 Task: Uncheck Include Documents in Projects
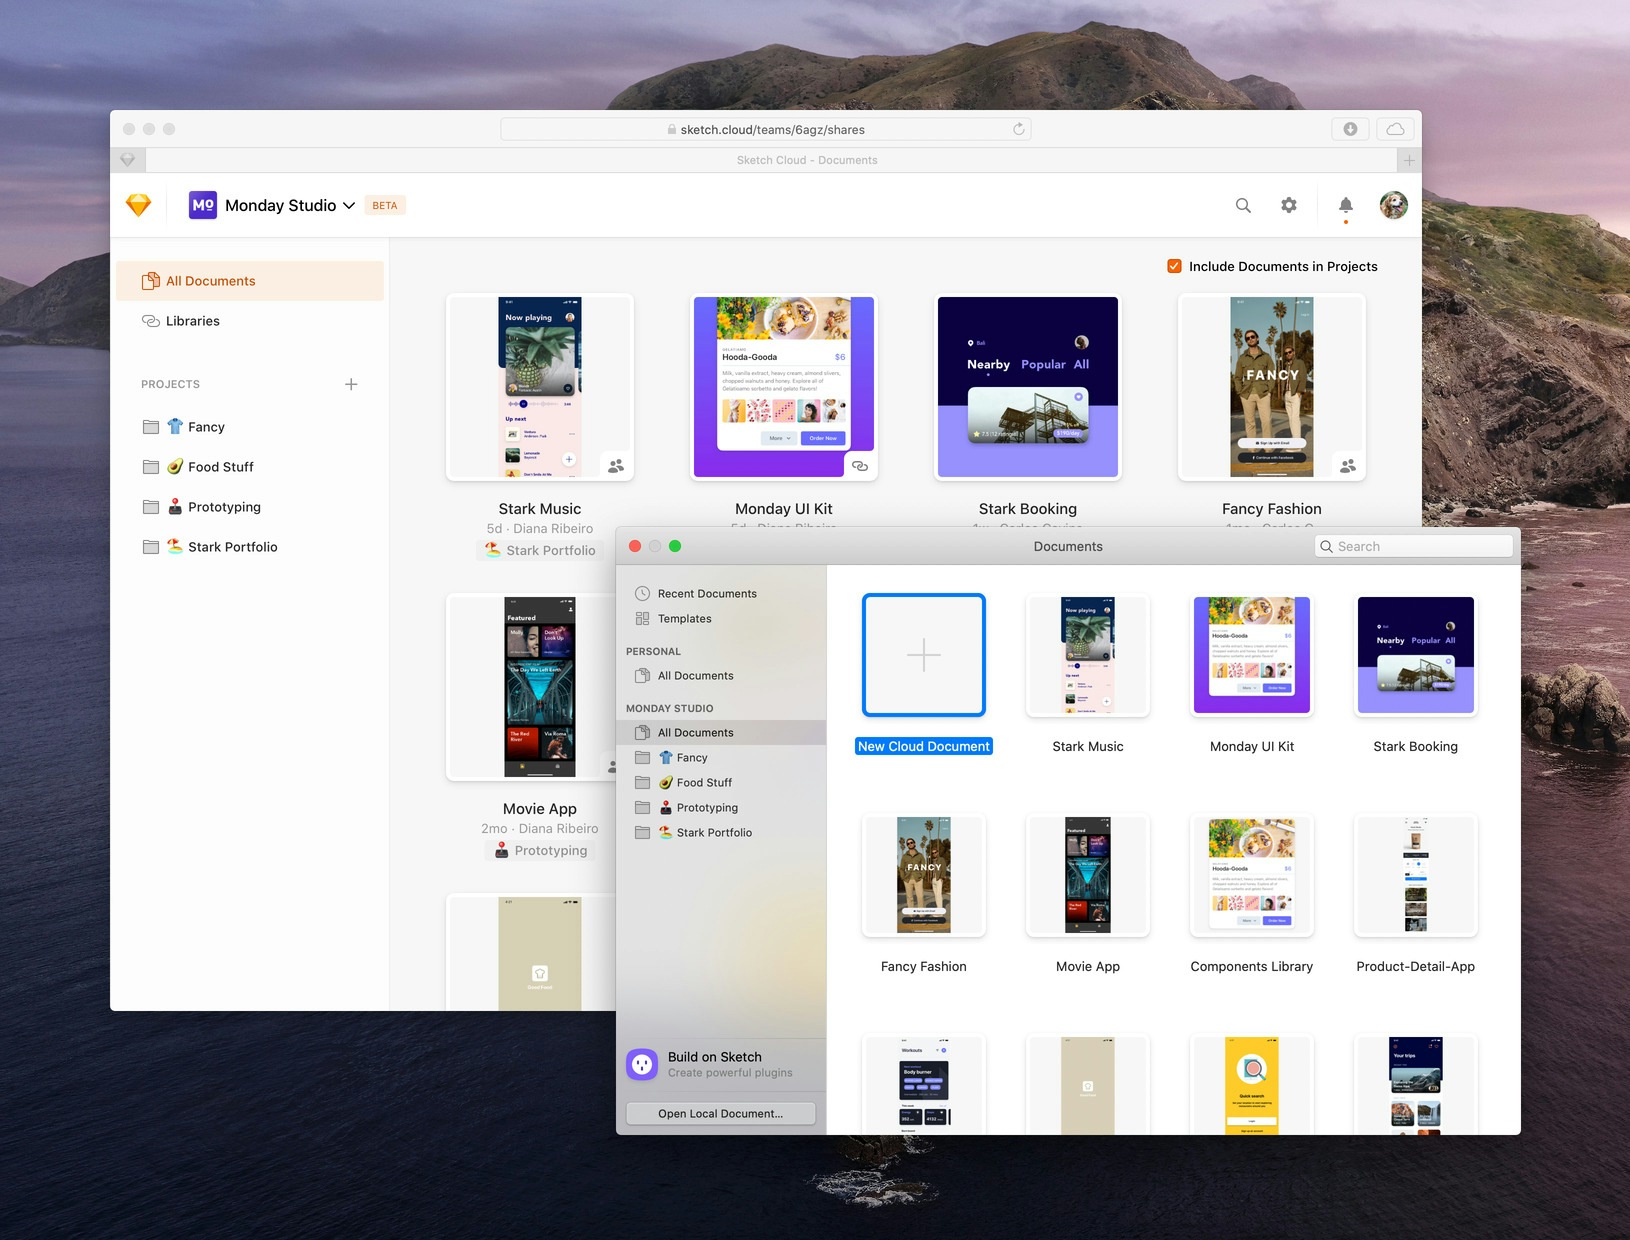pos(1173,266)
